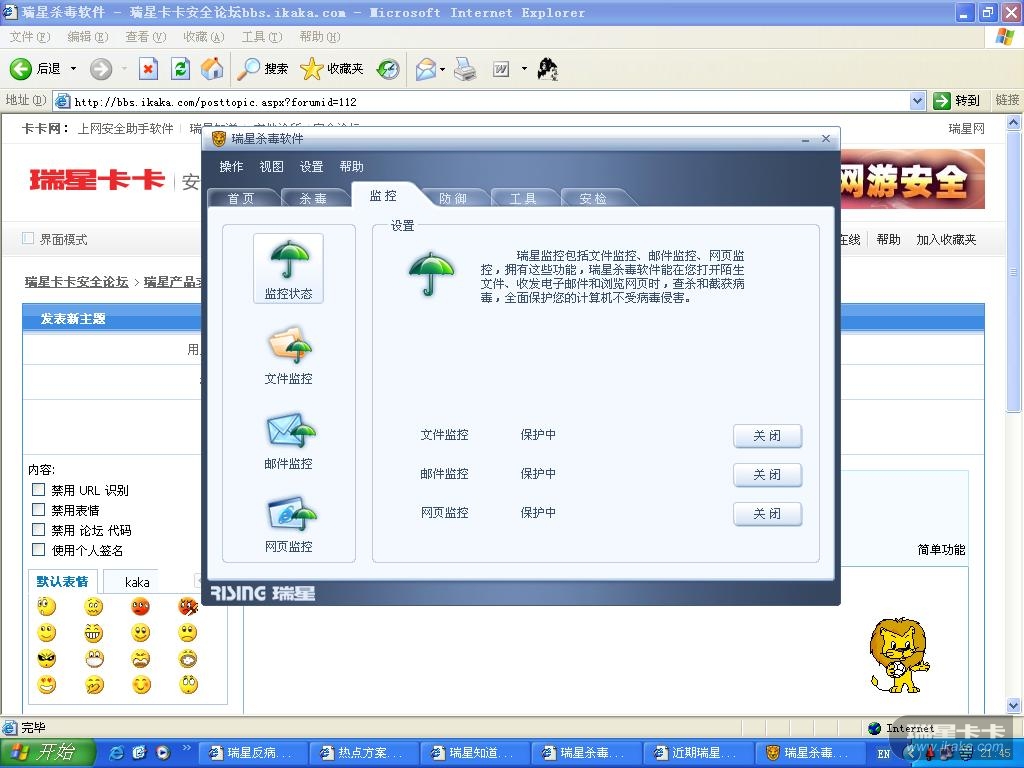This screenshot has height=768, width=1024.
Task: Open the 帮助 menu in Rising
Action: pyautogui.click(x=351, y=167)
